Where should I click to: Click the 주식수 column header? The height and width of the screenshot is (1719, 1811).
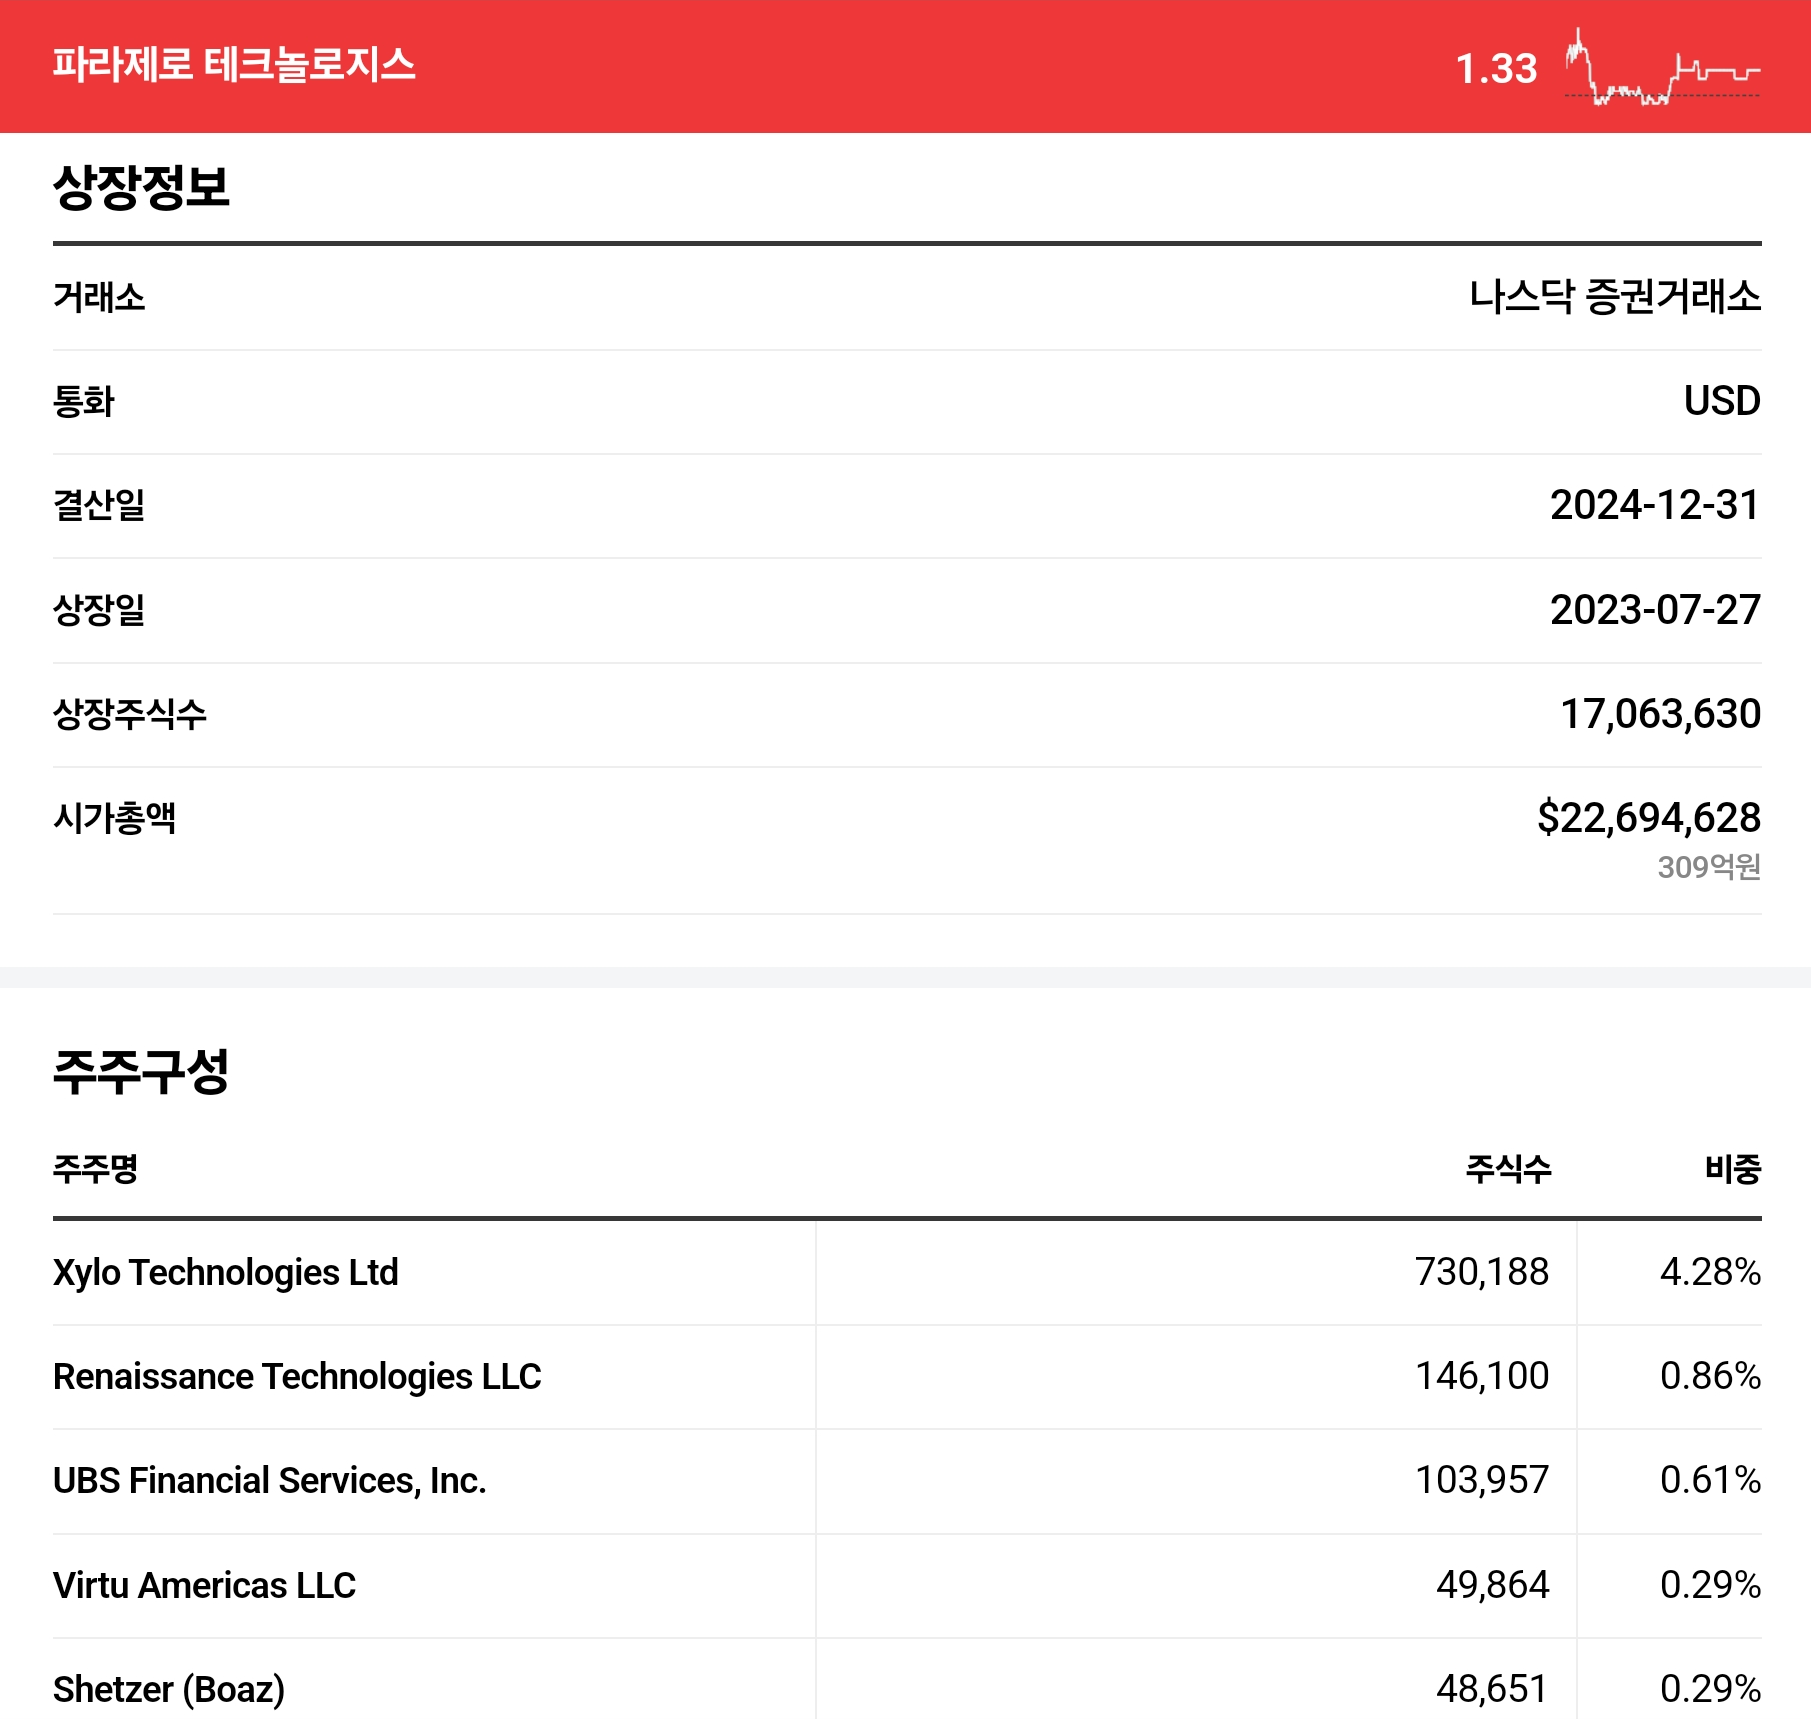click(x=1508, y=1168)
